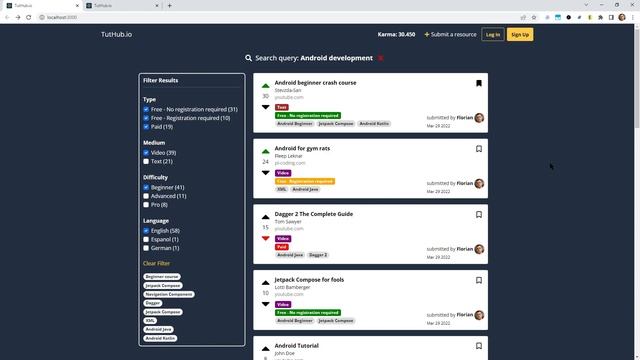Downvote Android beginner crash course
640x360 pixels.
point(265,107)
